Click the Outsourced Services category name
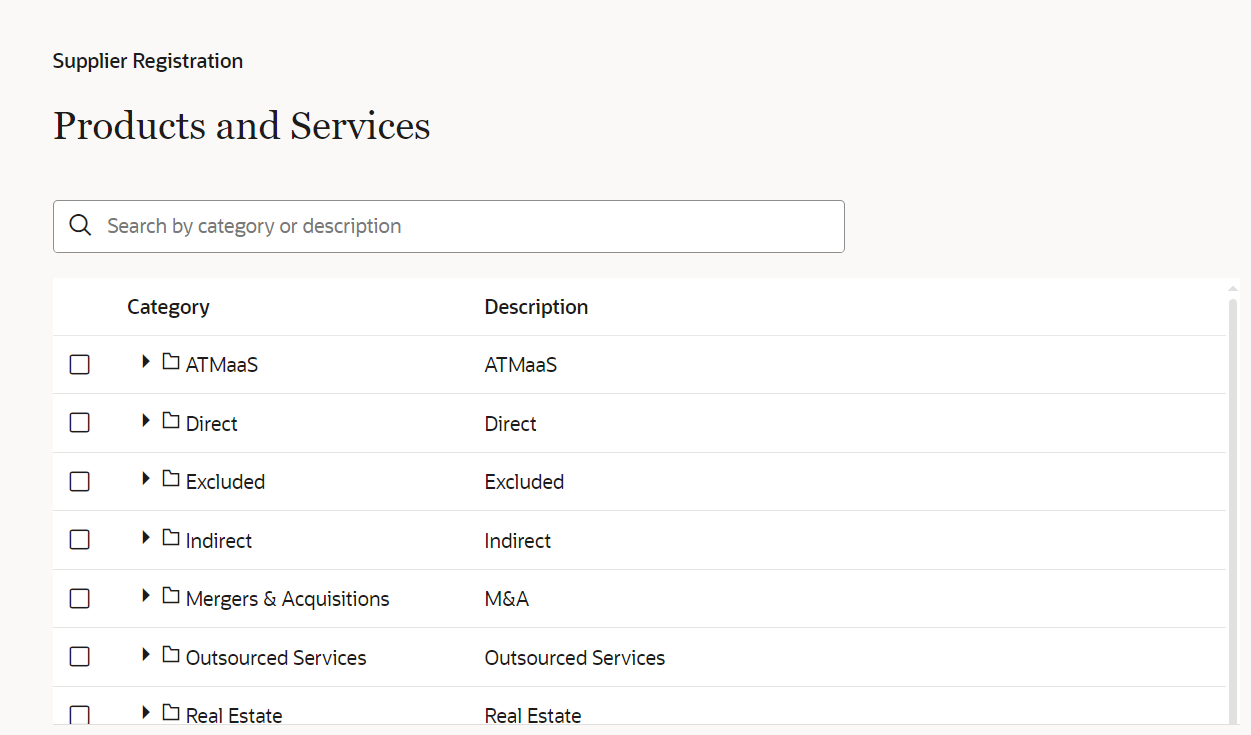This screenshot has height=735, width=1251. coord(276,658)
